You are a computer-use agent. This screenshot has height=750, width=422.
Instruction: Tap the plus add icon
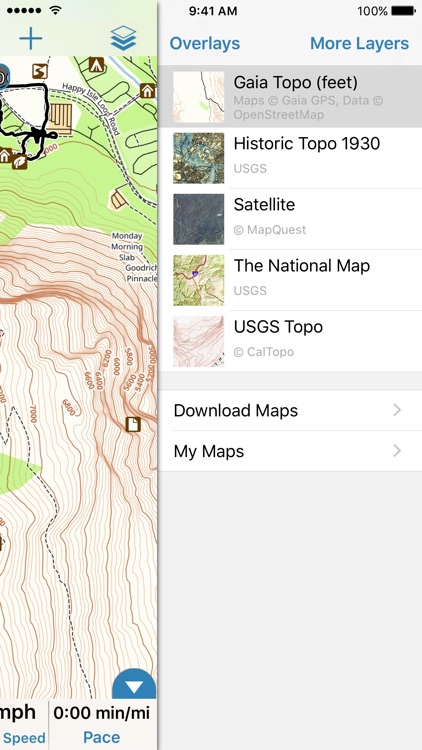[31, 39]
